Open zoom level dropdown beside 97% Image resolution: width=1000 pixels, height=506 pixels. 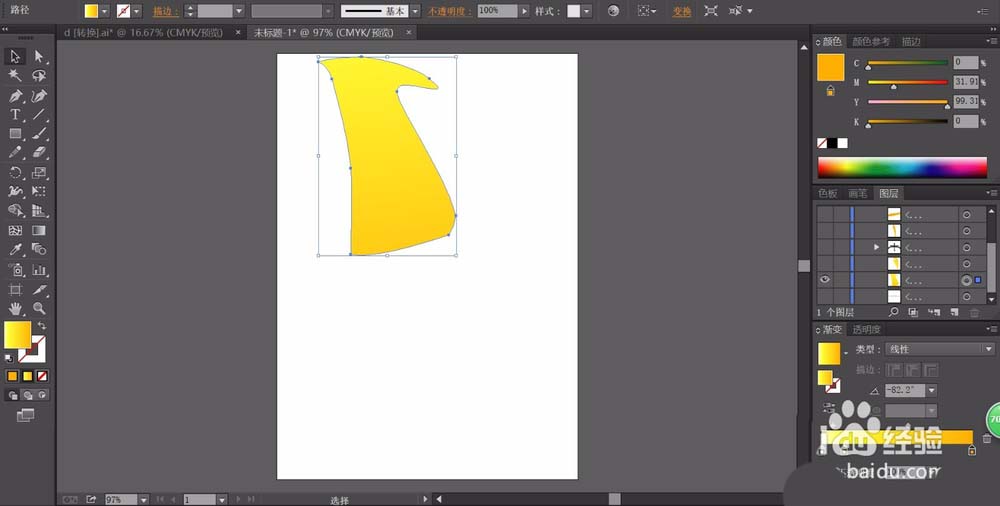pyautogui.click(x=143, y=500)
